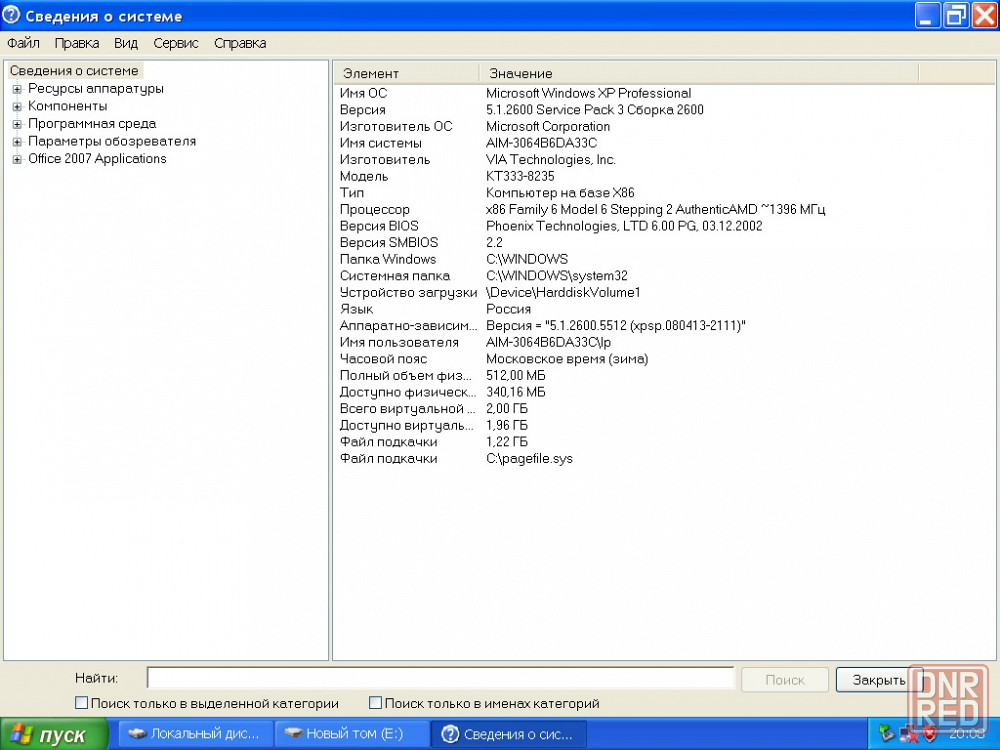Screen dimensions: 1000x750
Task: Select Ресурсы аппаратуры in the tree
Action: 96,89
